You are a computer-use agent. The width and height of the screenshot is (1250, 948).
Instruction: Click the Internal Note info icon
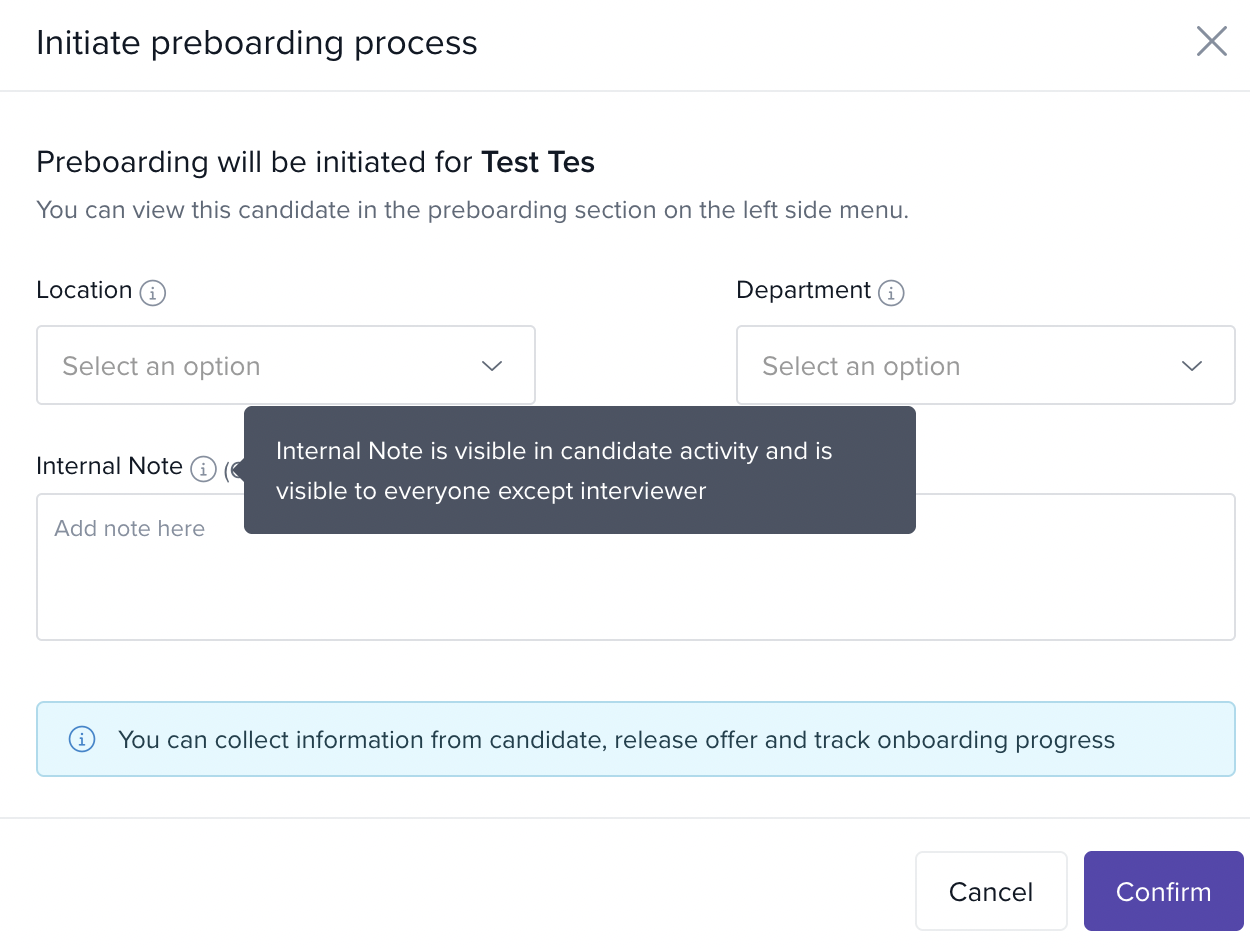203,468
